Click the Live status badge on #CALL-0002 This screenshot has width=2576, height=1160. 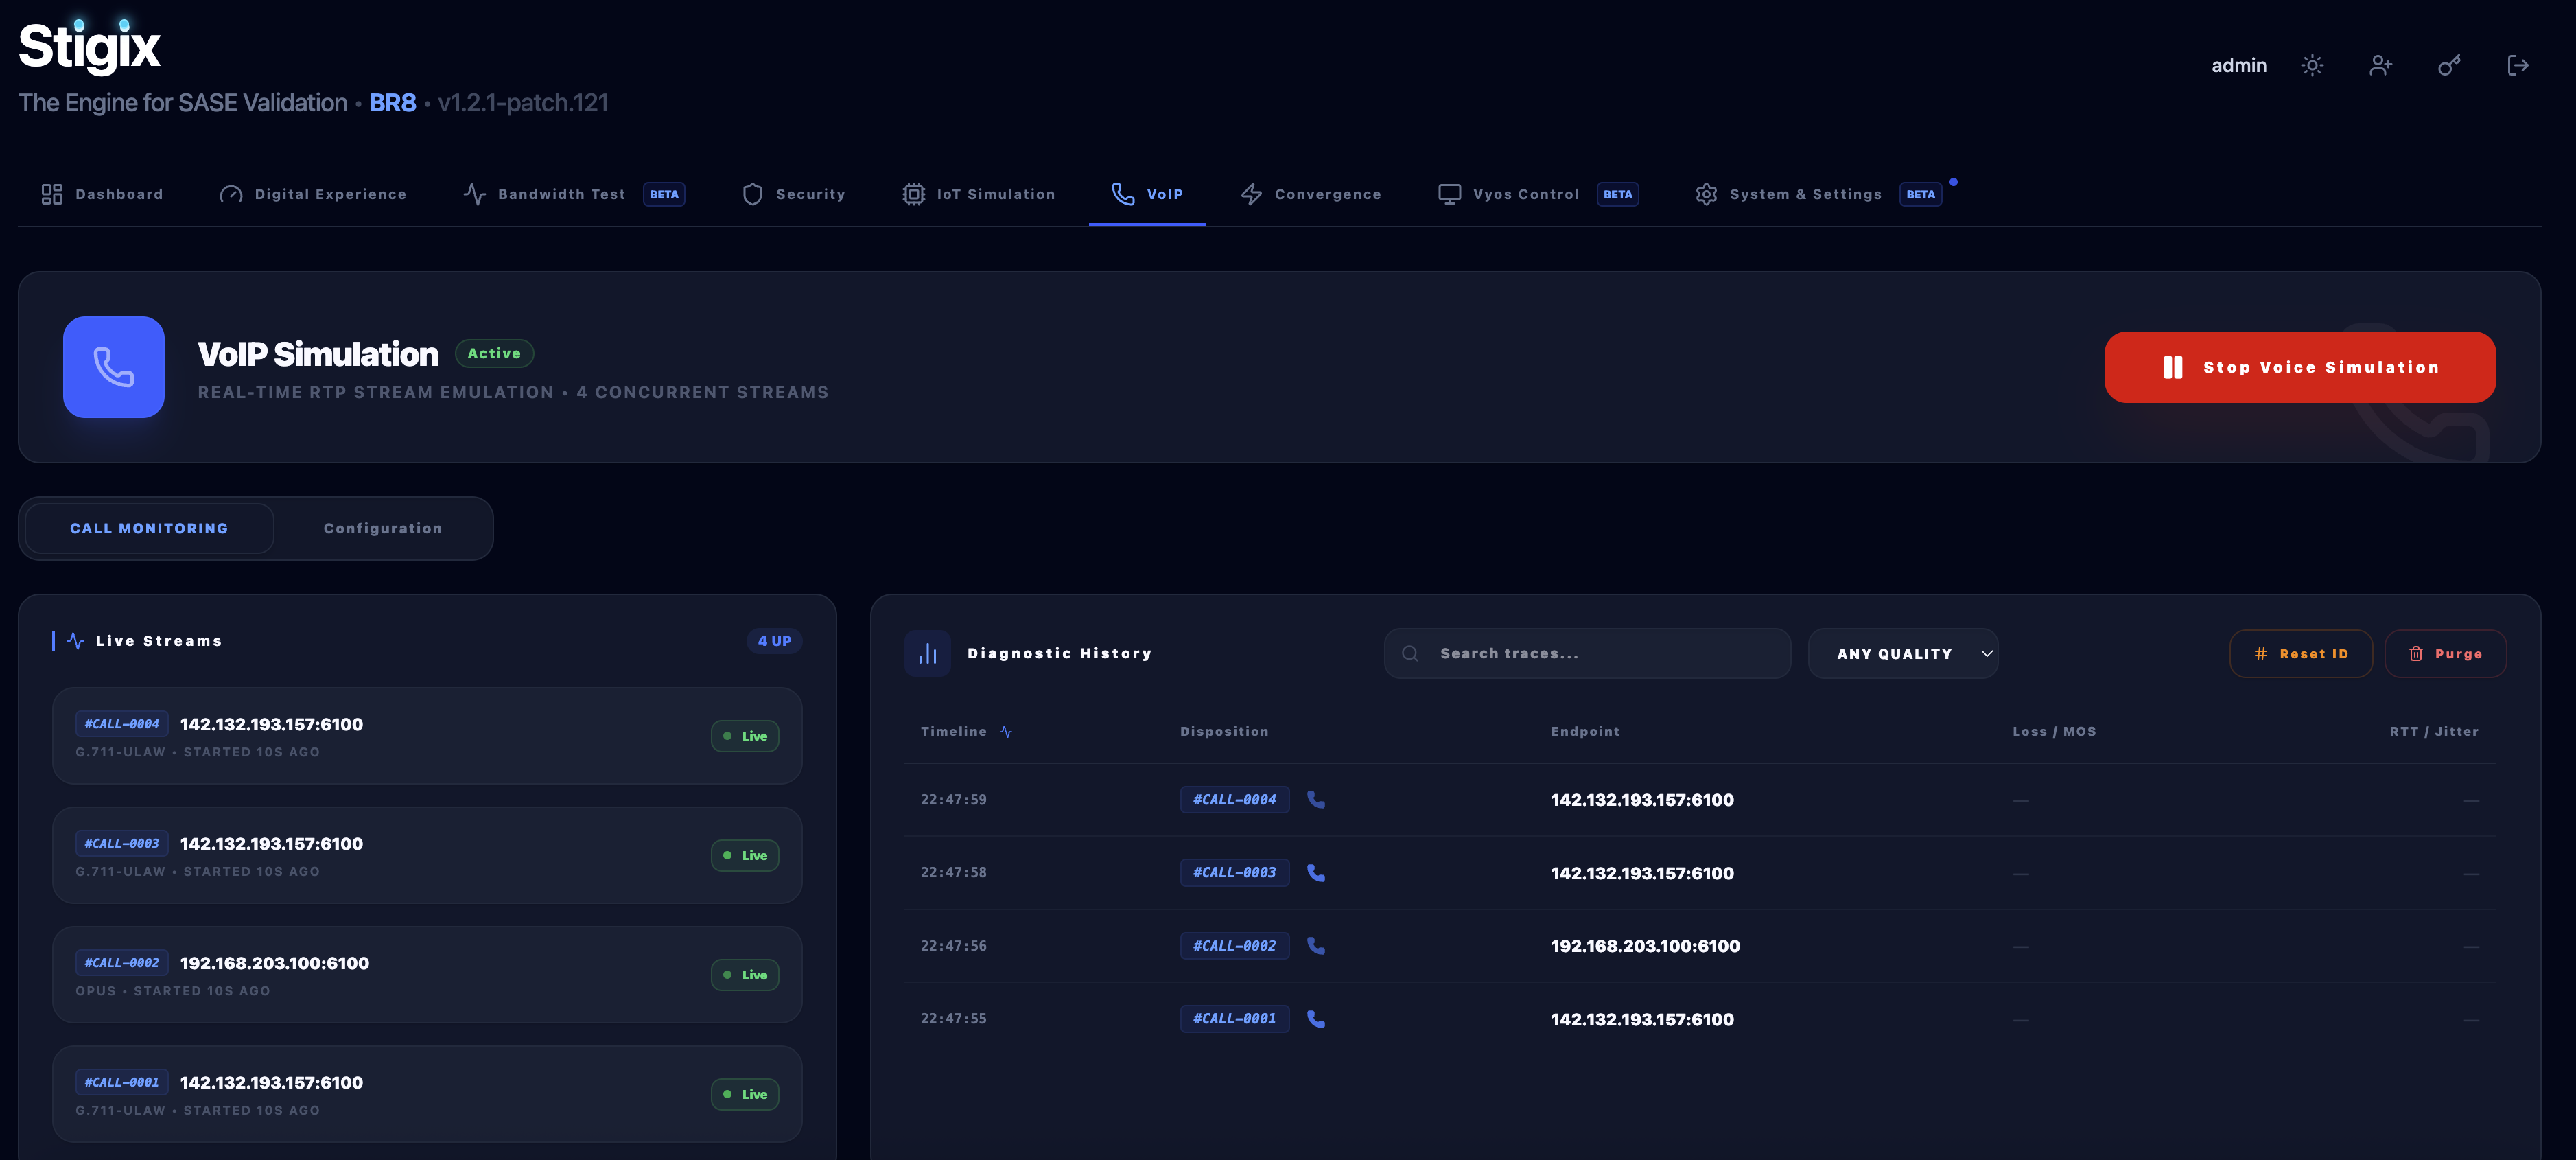pyautogui.click(x=744, y=975)
